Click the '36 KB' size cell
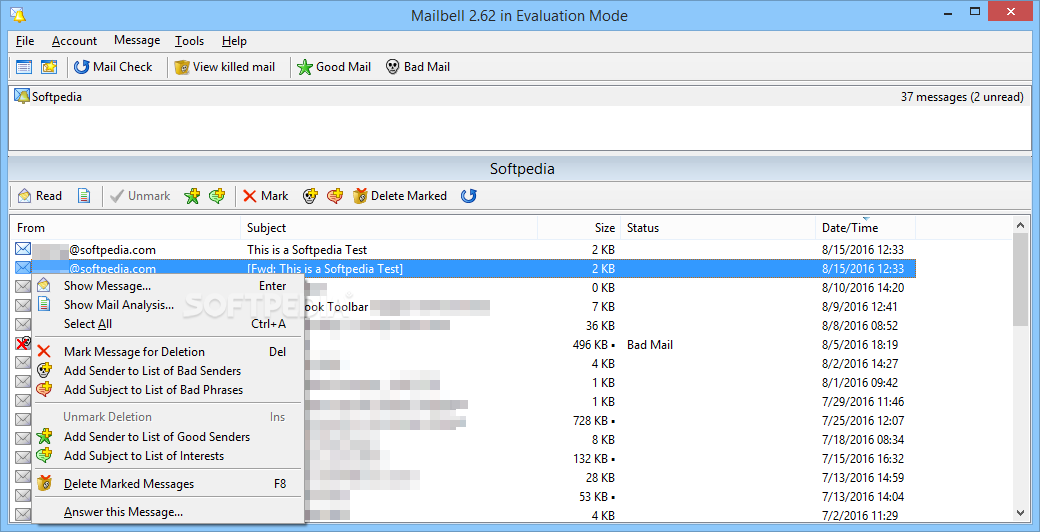The width and height of the screenshot is (1040, 532). pos(601,326)
